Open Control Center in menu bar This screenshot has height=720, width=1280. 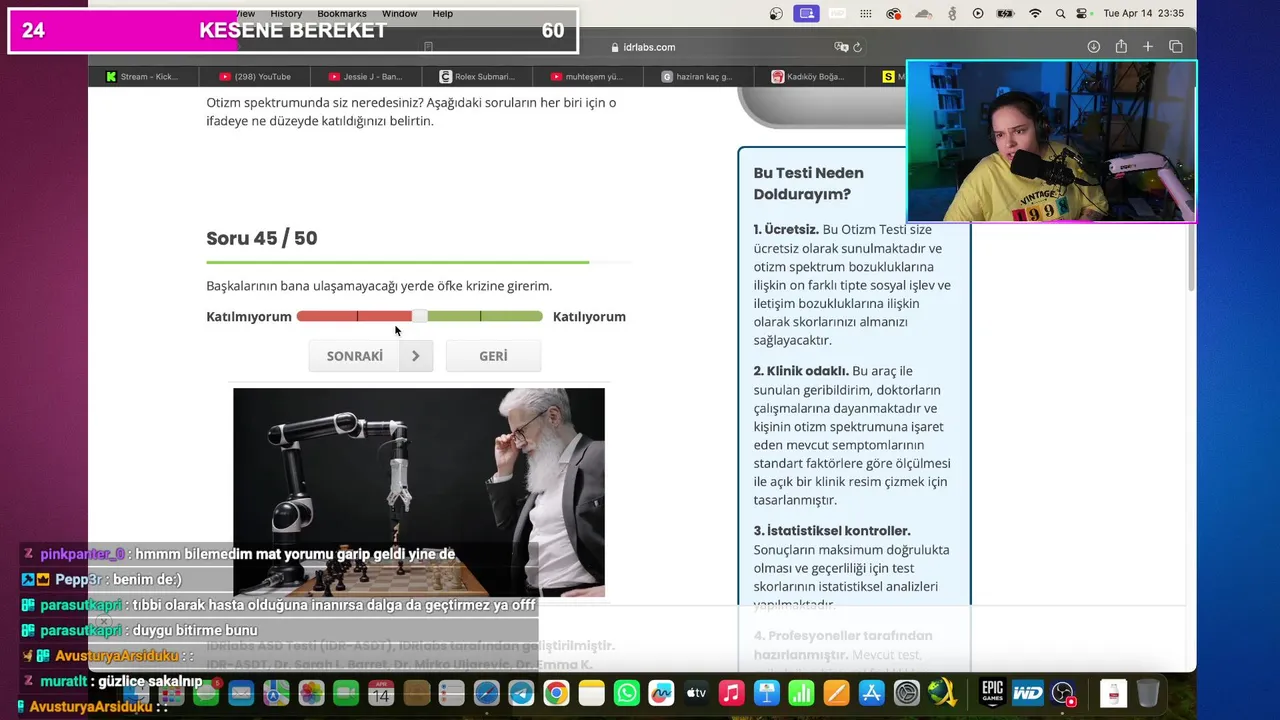(1082, 14)
